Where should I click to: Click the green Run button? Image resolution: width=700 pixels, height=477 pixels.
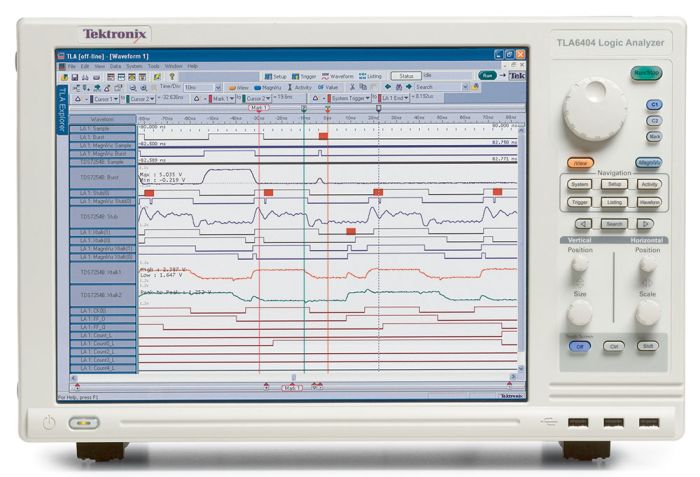coord(487,75)
